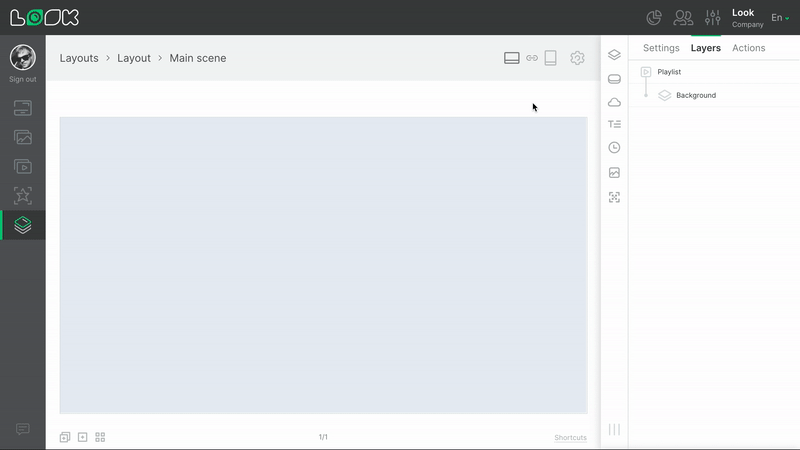Select the clock widget tool

coord(614,147)
